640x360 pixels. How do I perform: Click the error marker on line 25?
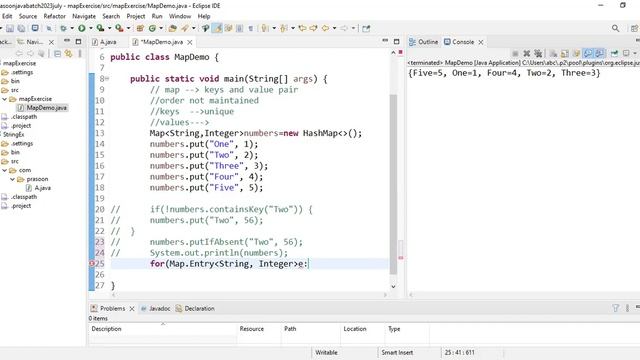tap(92, 264)
